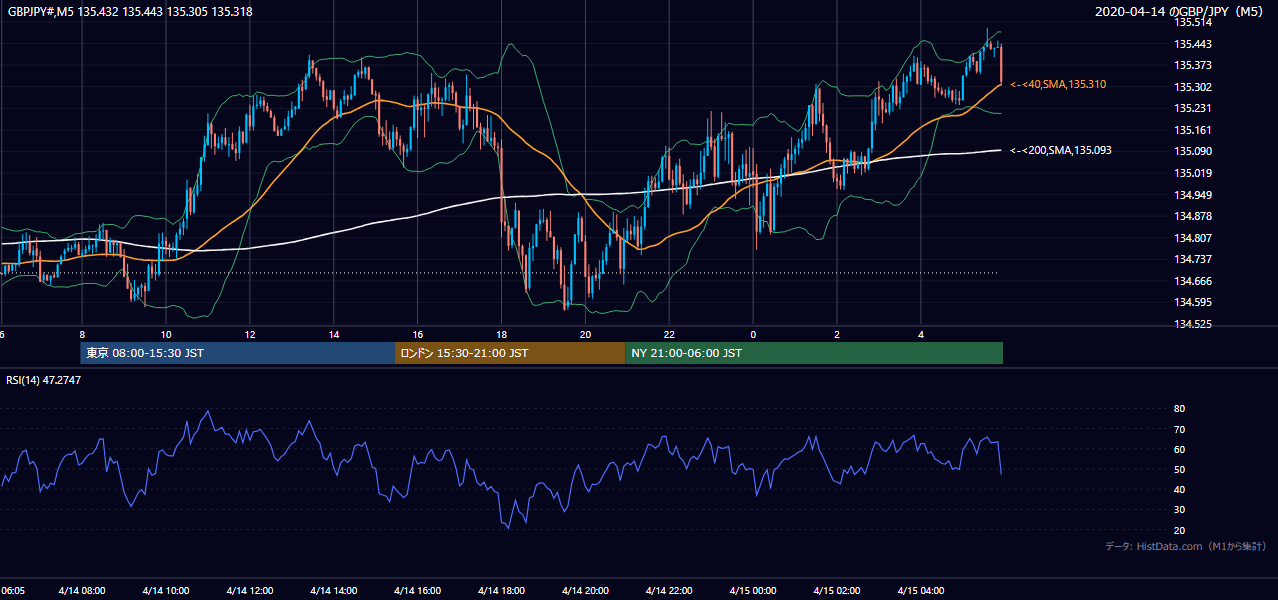
Task: Click the RSI 30 level label
Action: (1179, 510)
